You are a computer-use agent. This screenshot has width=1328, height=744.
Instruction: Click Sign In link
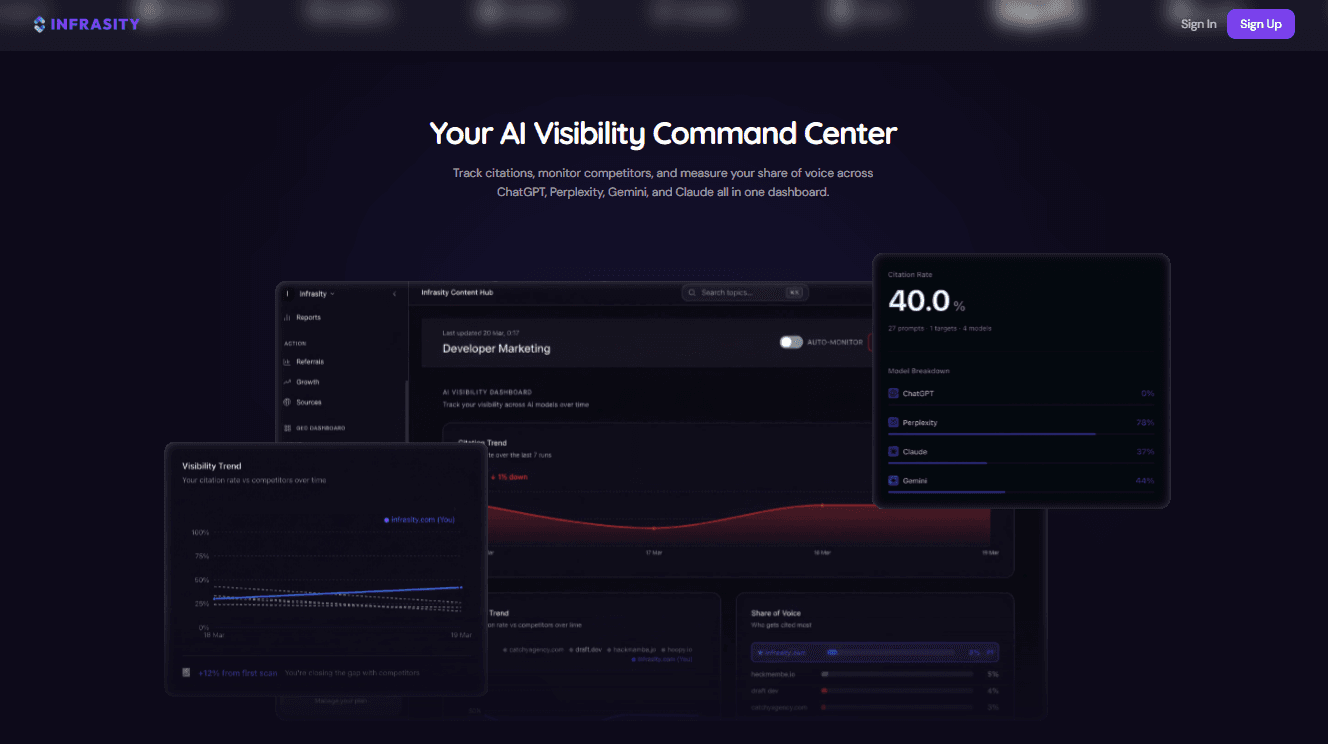tap(1198, 24)
